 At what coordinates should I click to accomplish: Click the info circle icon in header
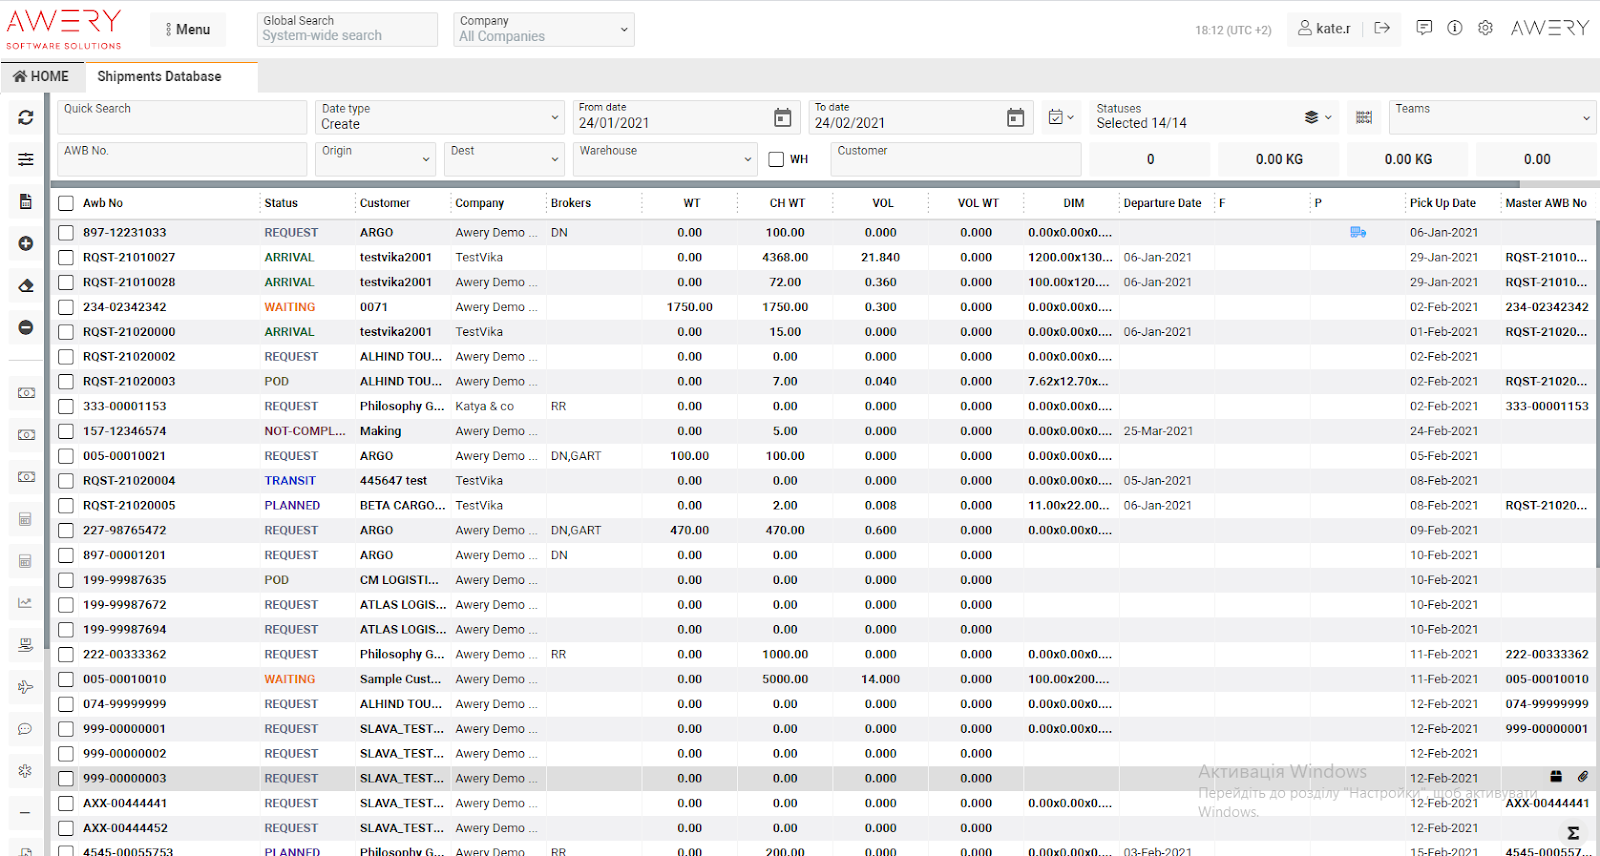(x=1455, y=28)
